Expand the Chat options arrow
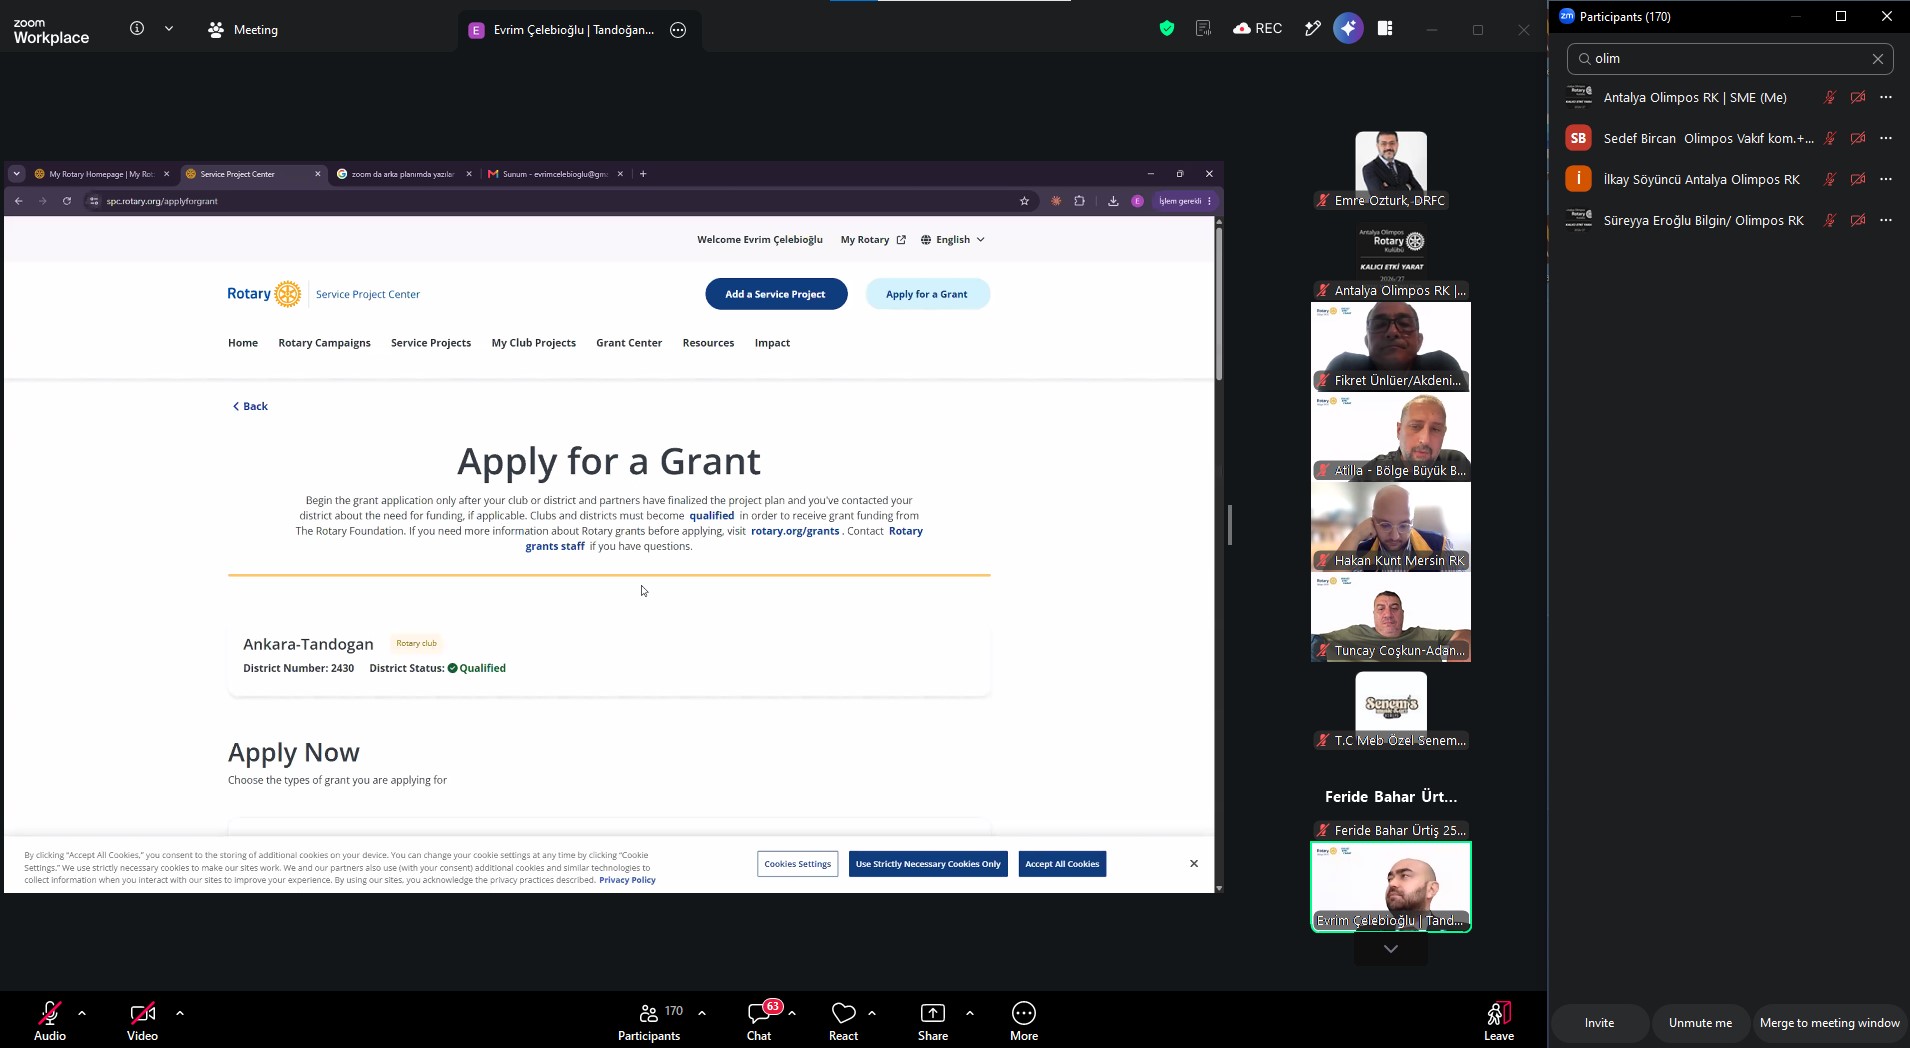 coord(792,1013)
